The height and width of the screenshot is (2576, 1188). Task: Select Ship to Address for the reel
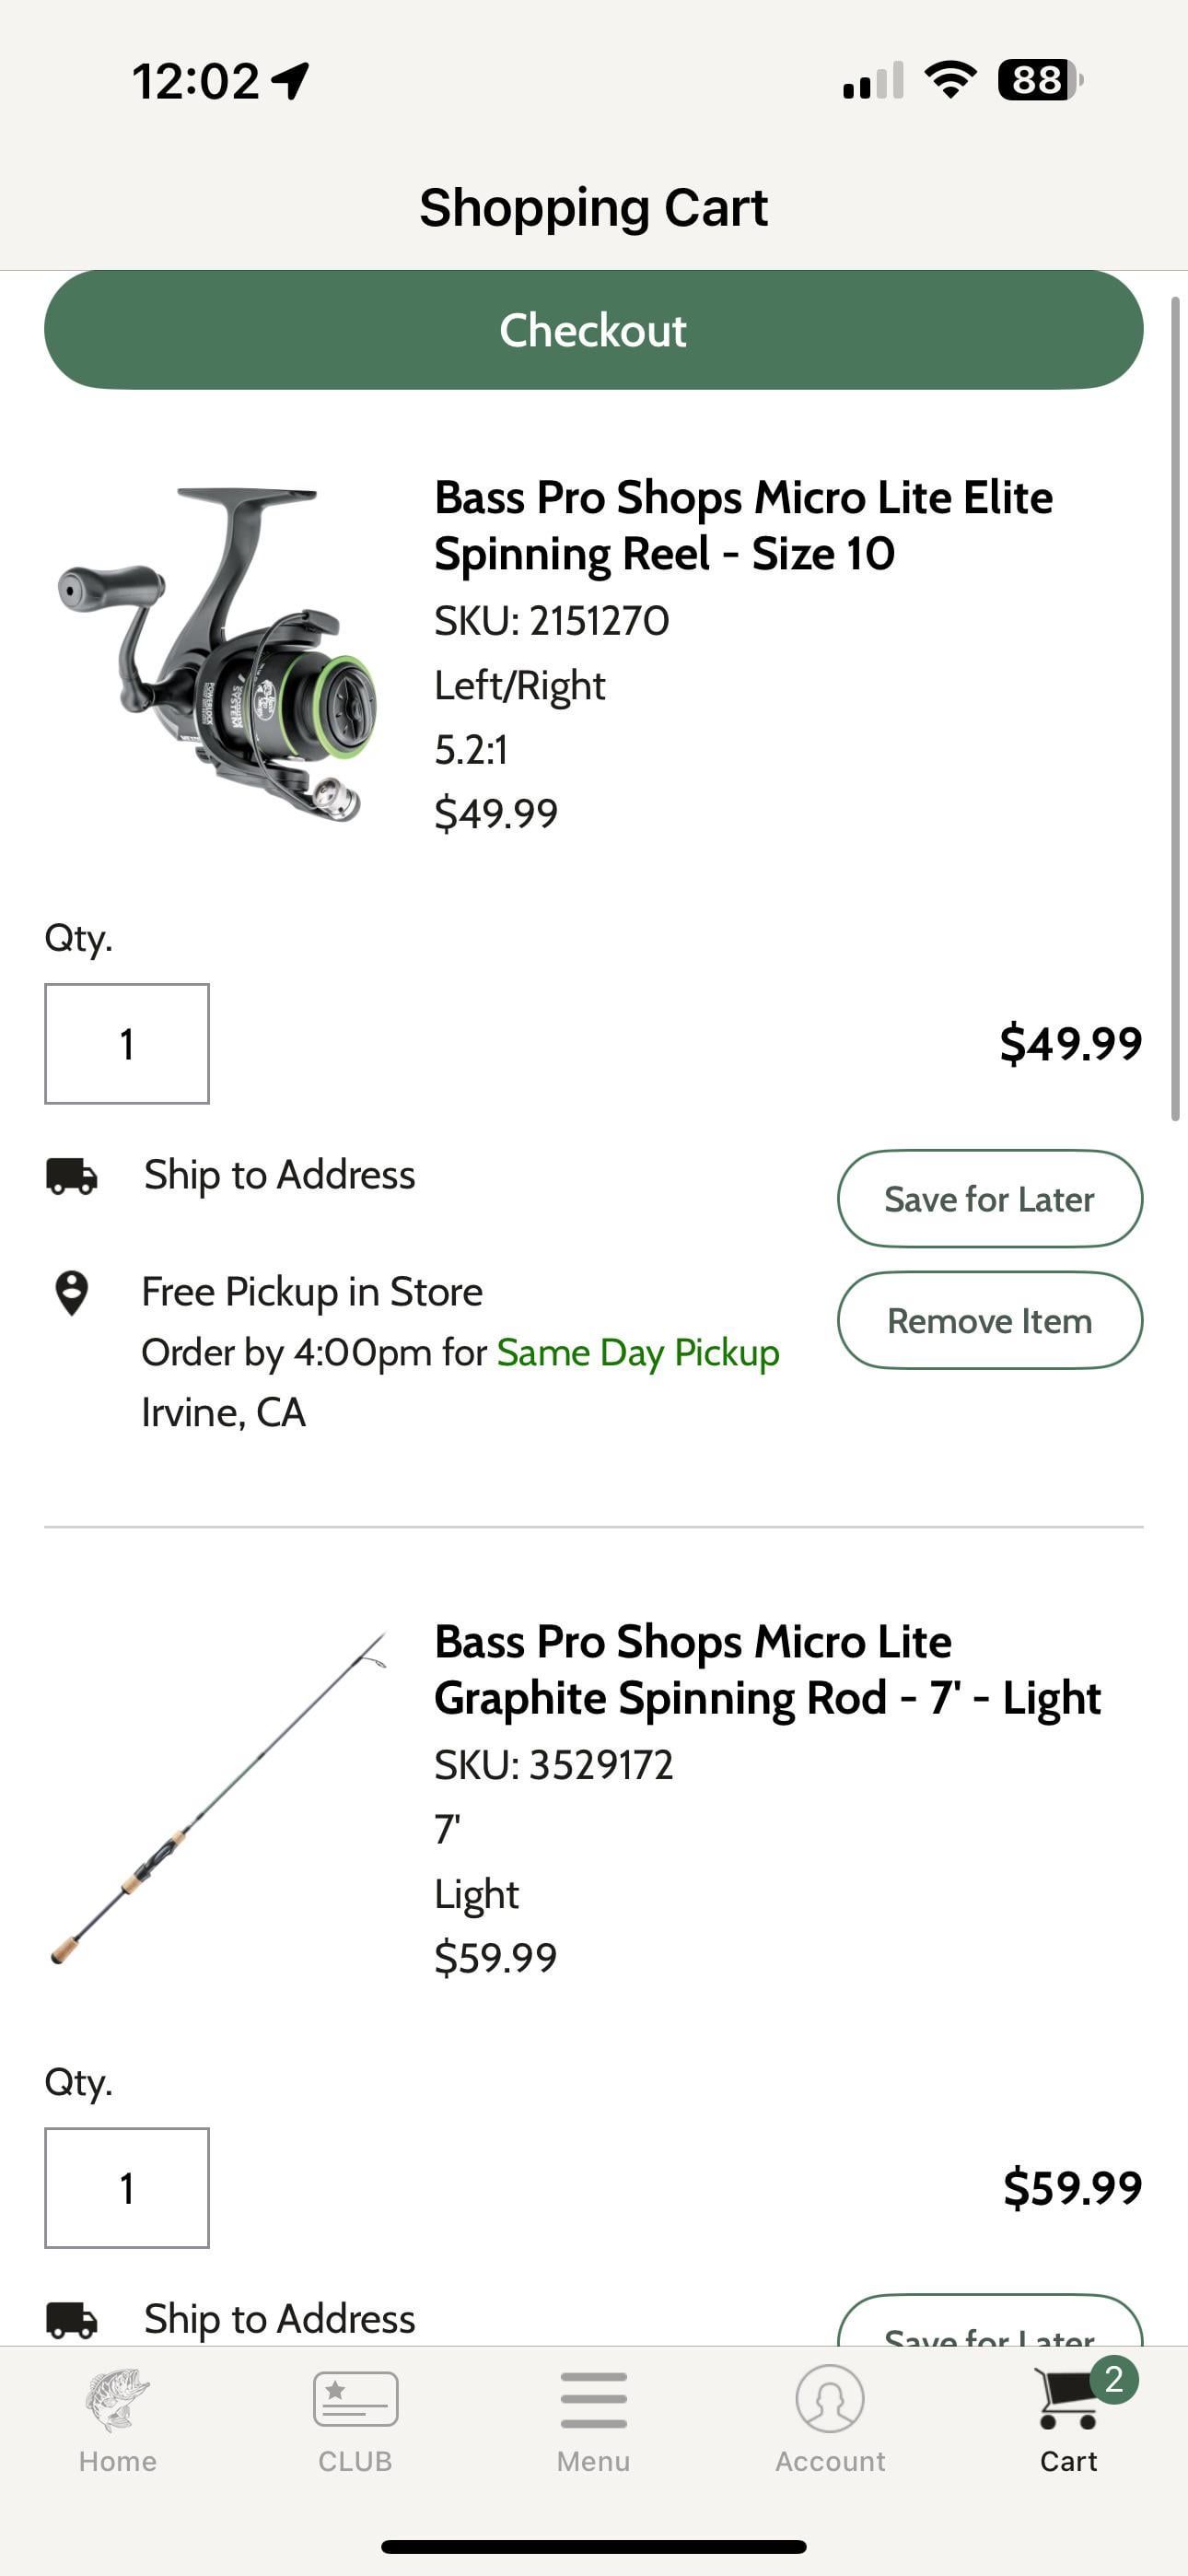(x=279, y=1175)
